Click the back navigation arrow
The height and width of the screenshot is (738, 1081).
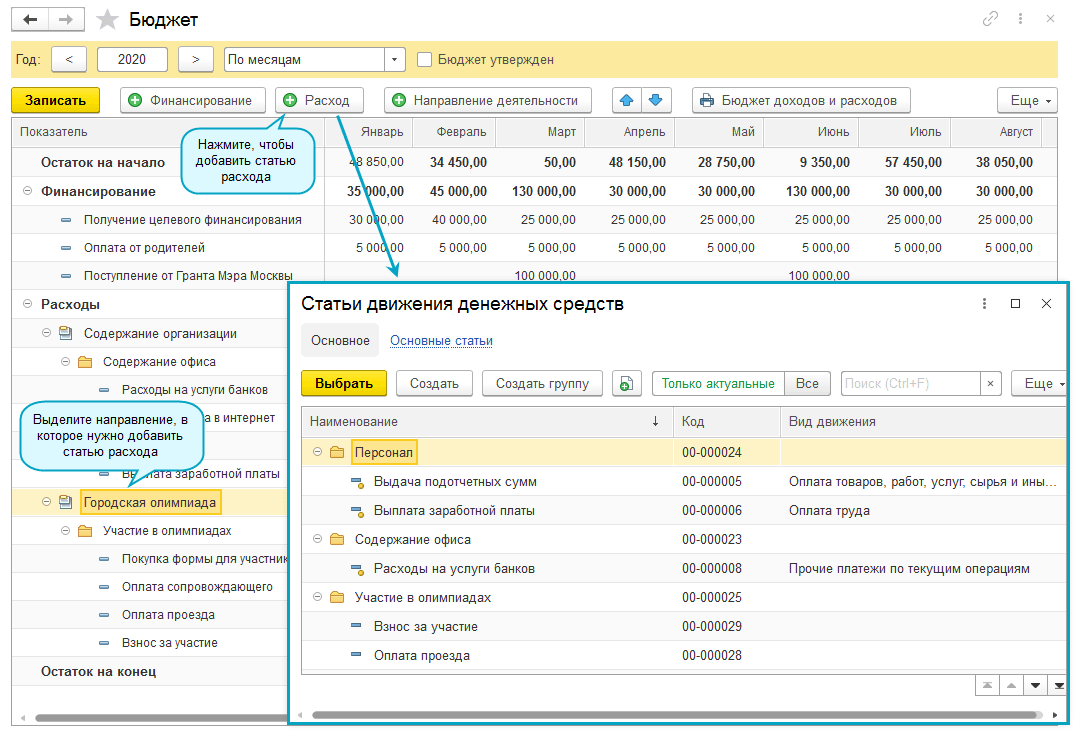tap(30, 20)
